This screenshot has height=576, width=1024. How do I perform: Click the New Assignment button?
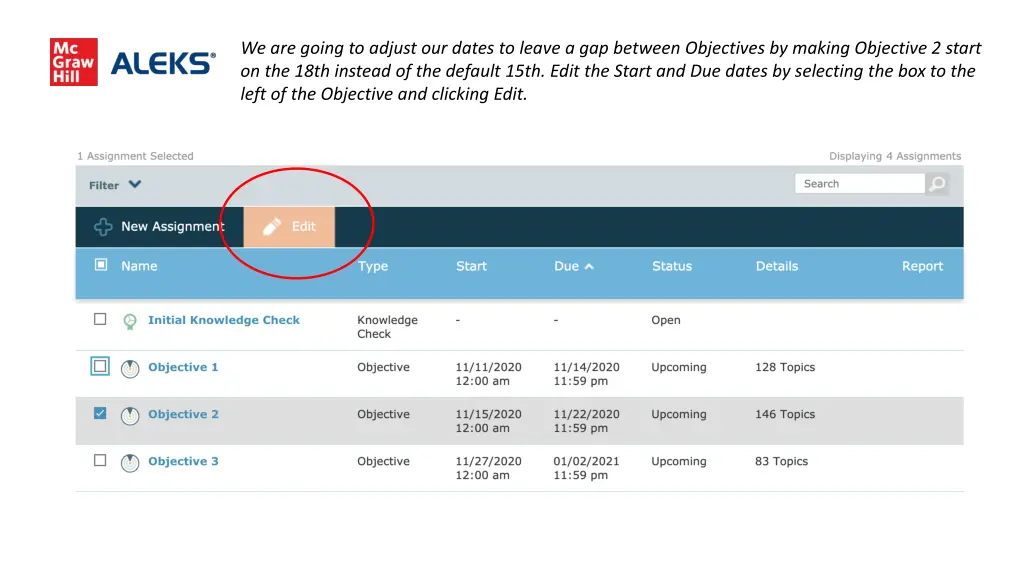coord(159,227)
